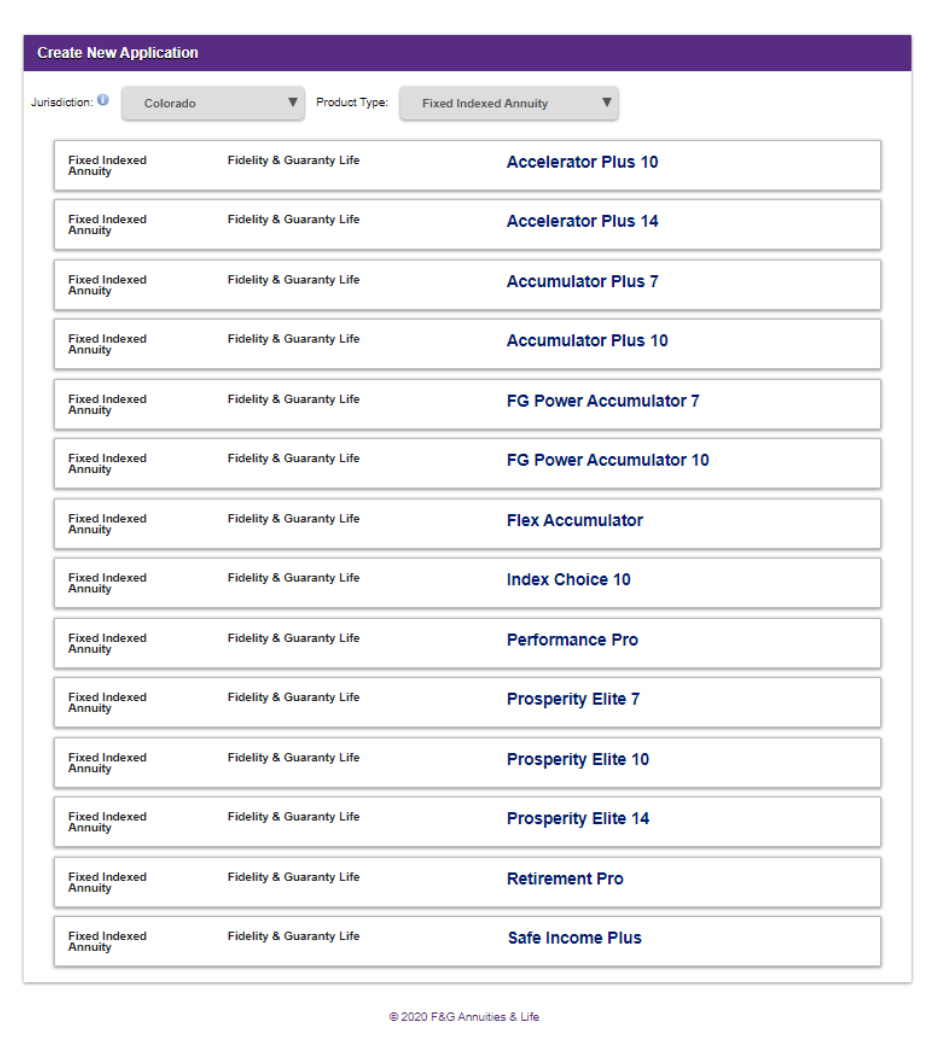Click Fixed Indexed Annuity label in Prosperity Elite 14 row

(x=107, y=822)
